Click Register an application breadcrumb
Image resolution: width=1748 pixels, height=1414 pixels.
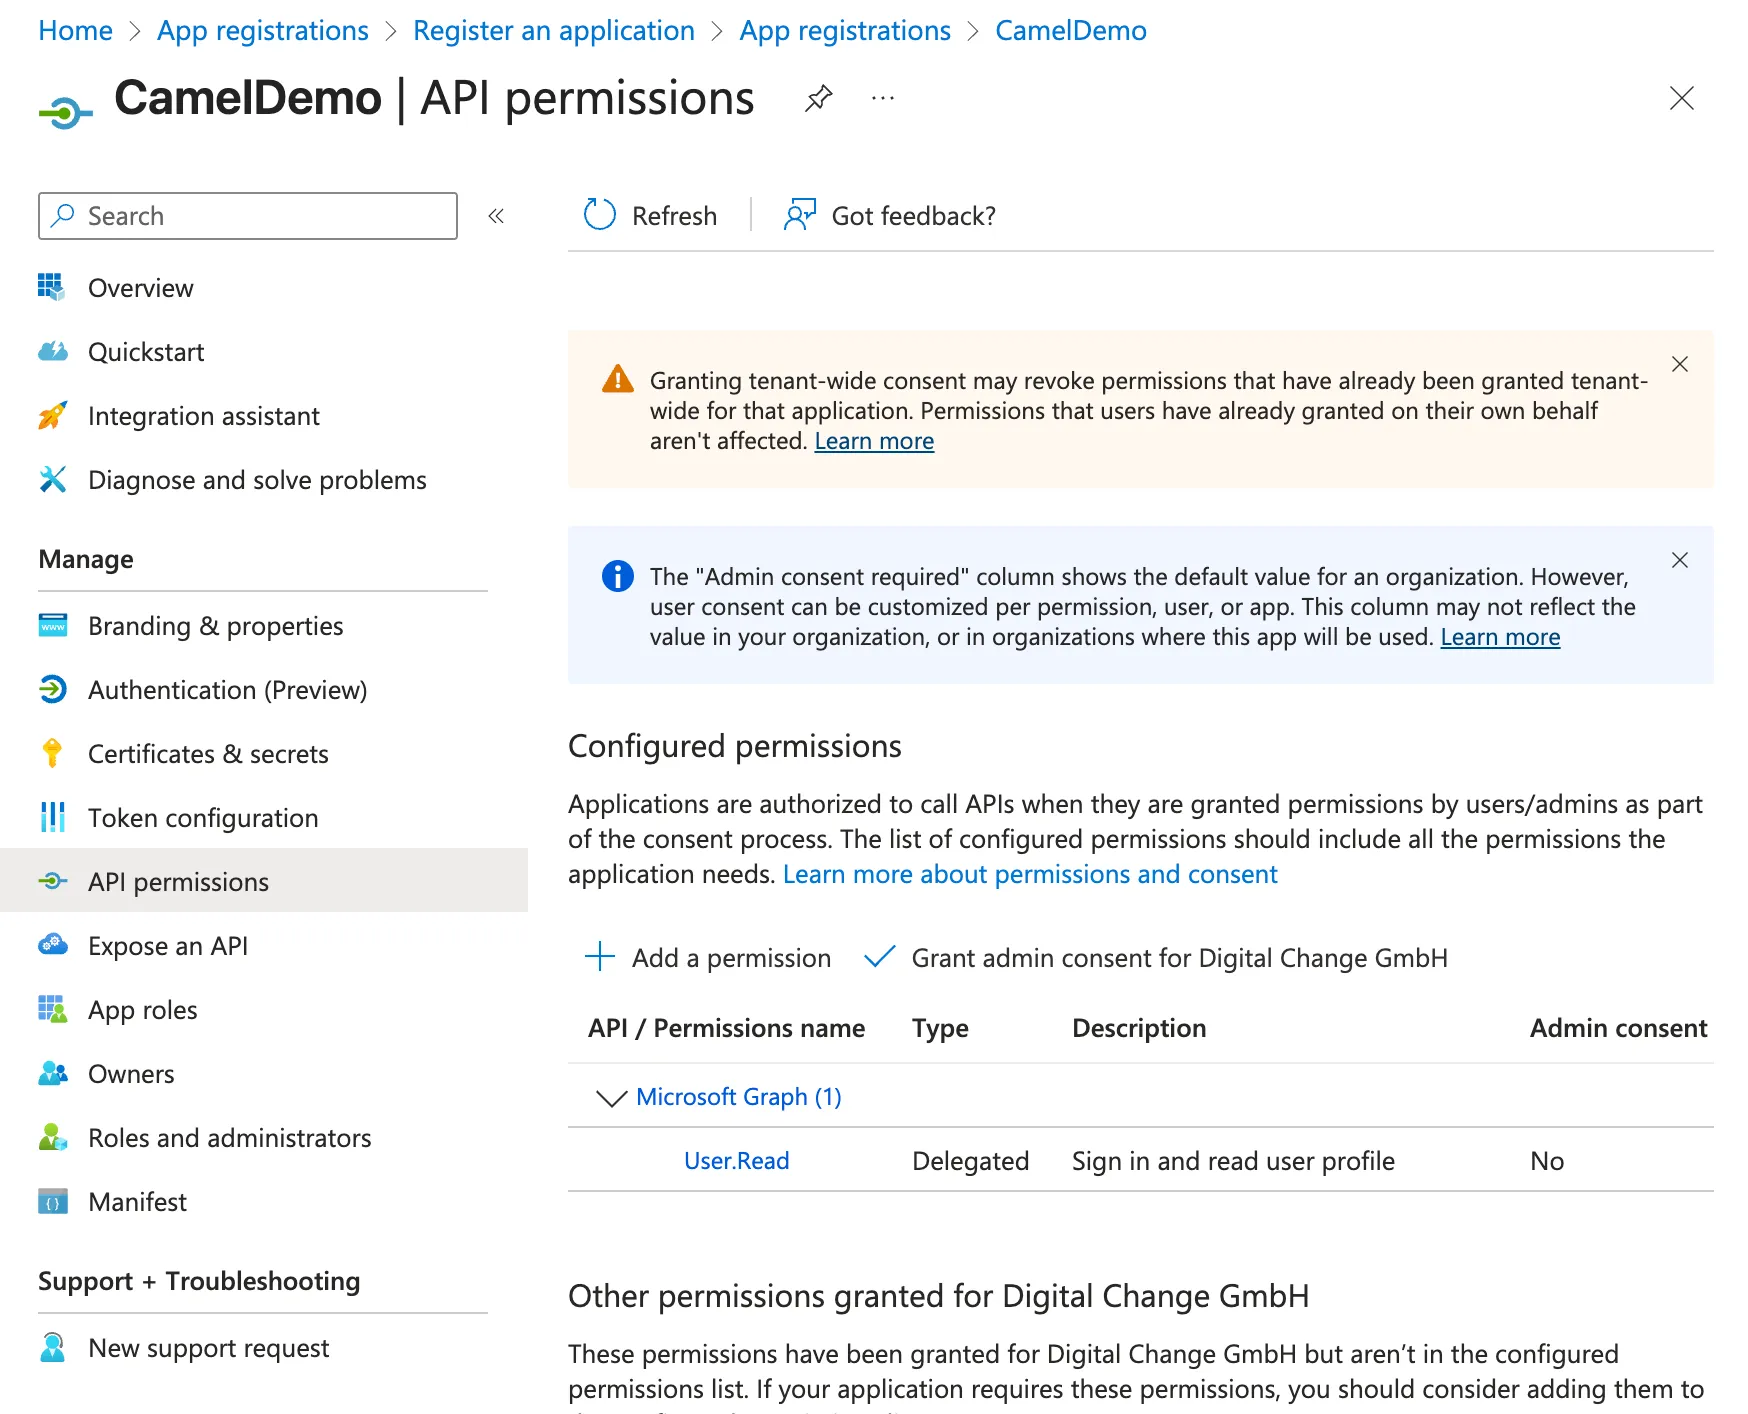click(554, 31)
